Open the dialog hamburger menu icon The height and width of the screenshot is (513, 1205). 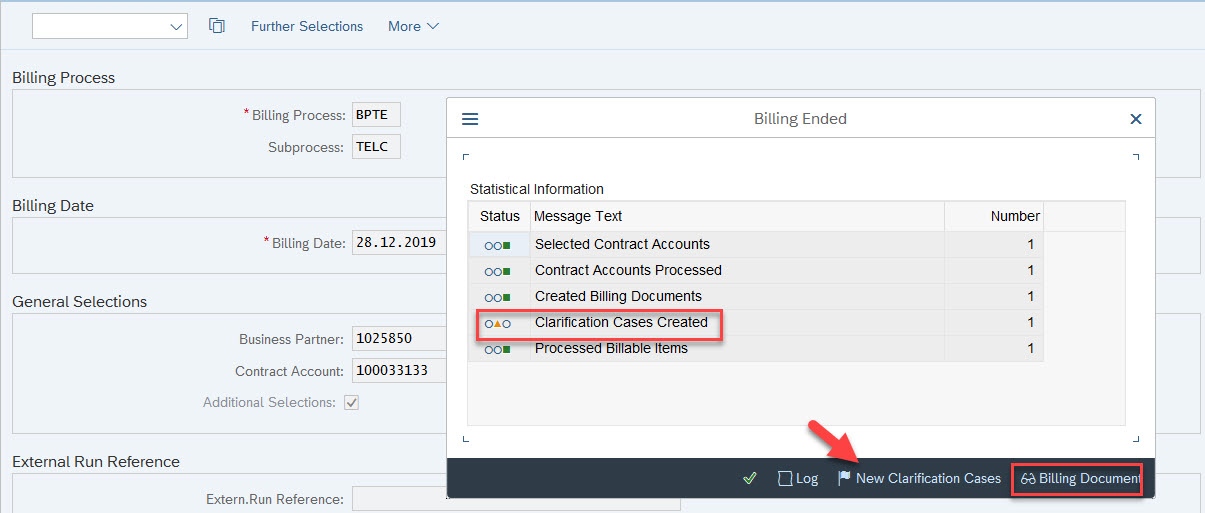click(470, 119)
